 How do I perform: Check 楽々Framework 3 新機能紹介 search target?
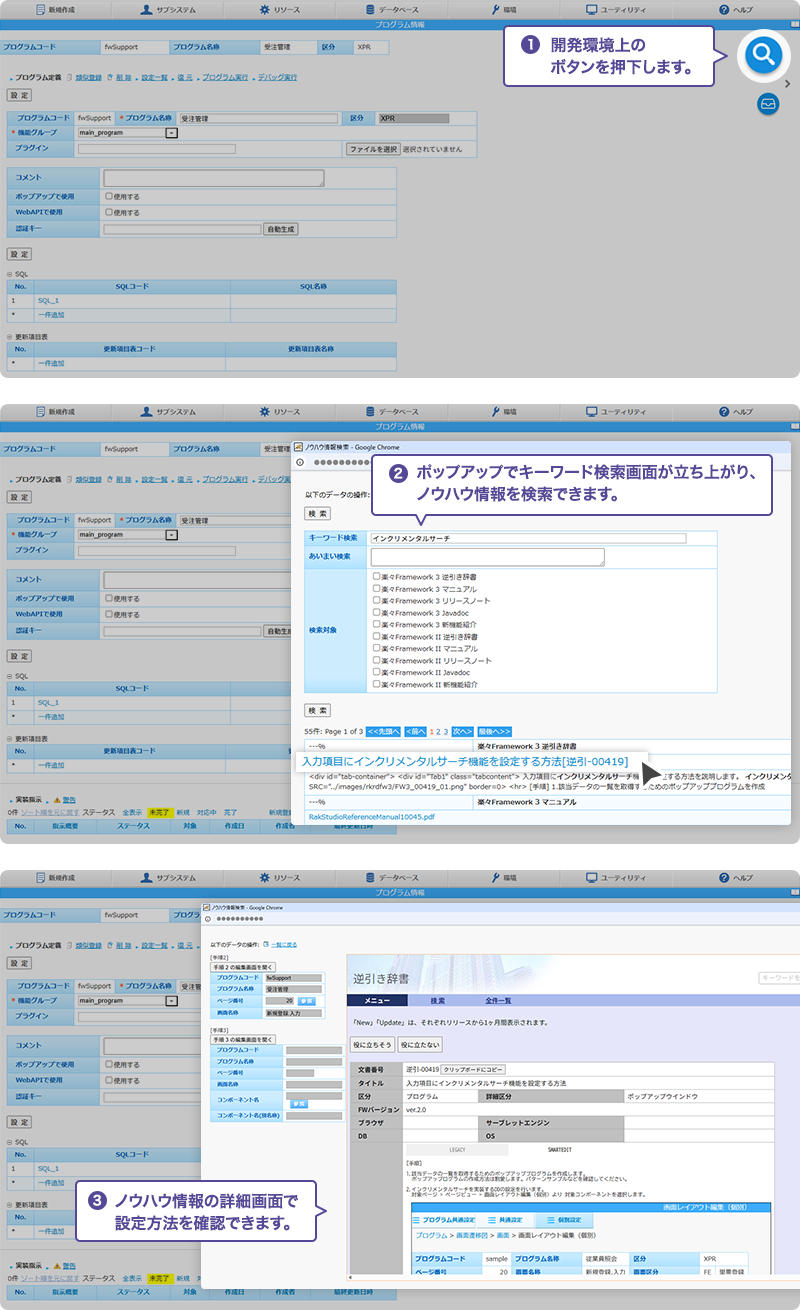376,625
